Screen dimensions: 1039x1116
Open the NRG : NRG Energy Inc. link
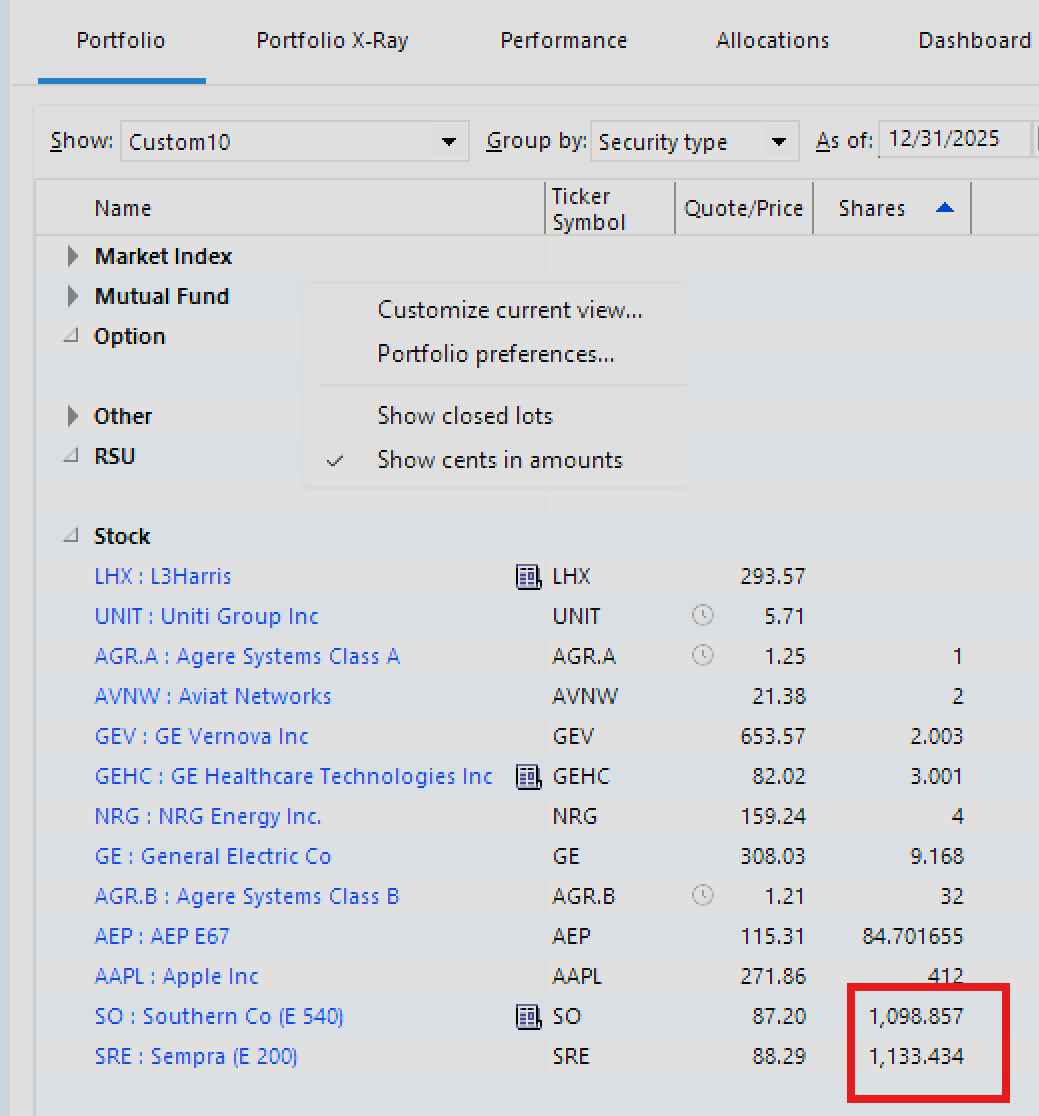[x=208, y=816]
